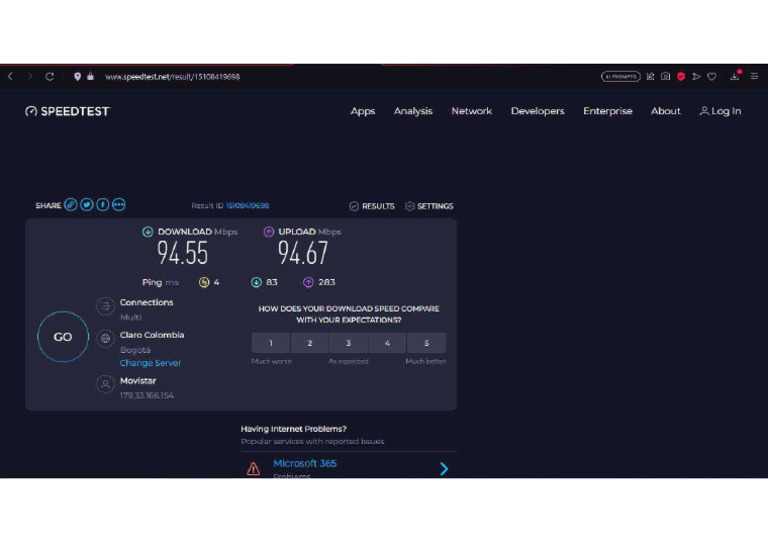768x543 pixels.
Task: Rate download speed as 5 Much better
Action: [x=426, y=343]
